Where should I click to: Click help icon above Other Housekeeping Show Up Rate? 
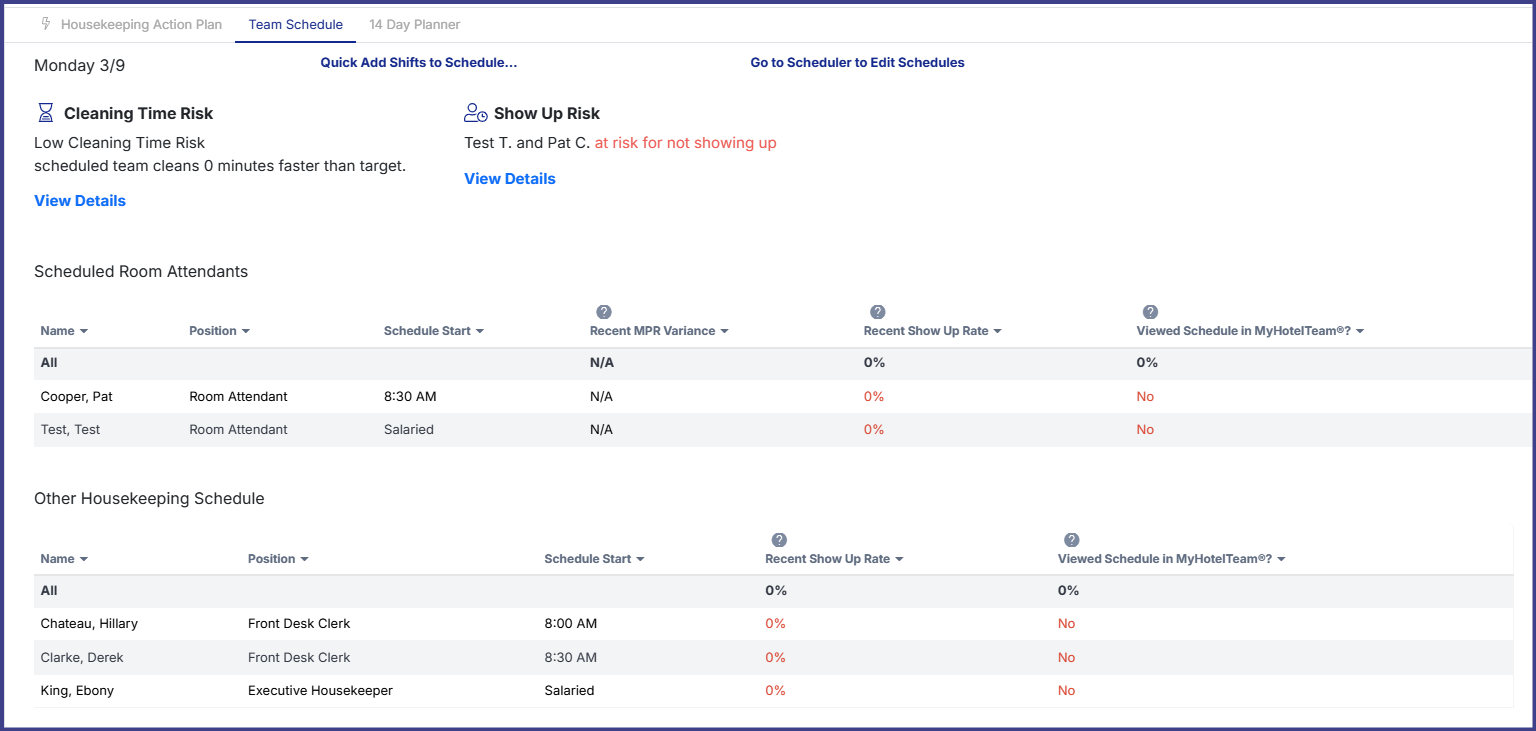tap(780, 540)
